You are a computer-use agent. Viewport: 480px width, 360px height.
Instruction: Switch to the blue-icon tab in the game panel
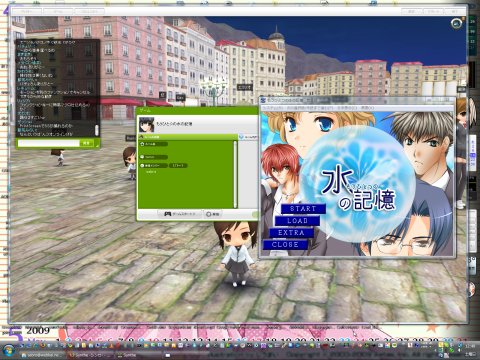tap(248, 137)
